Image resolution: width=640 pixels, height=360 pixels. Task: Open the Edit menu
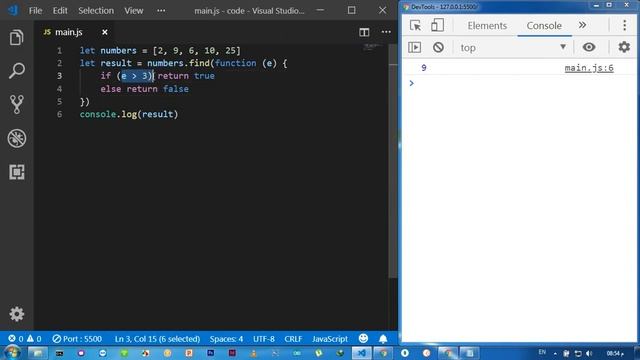60,11
